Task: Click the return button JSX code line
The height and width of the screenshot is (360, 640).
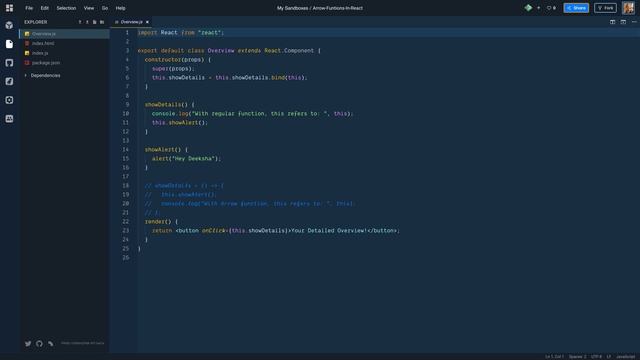Action: tap(276, 231)
